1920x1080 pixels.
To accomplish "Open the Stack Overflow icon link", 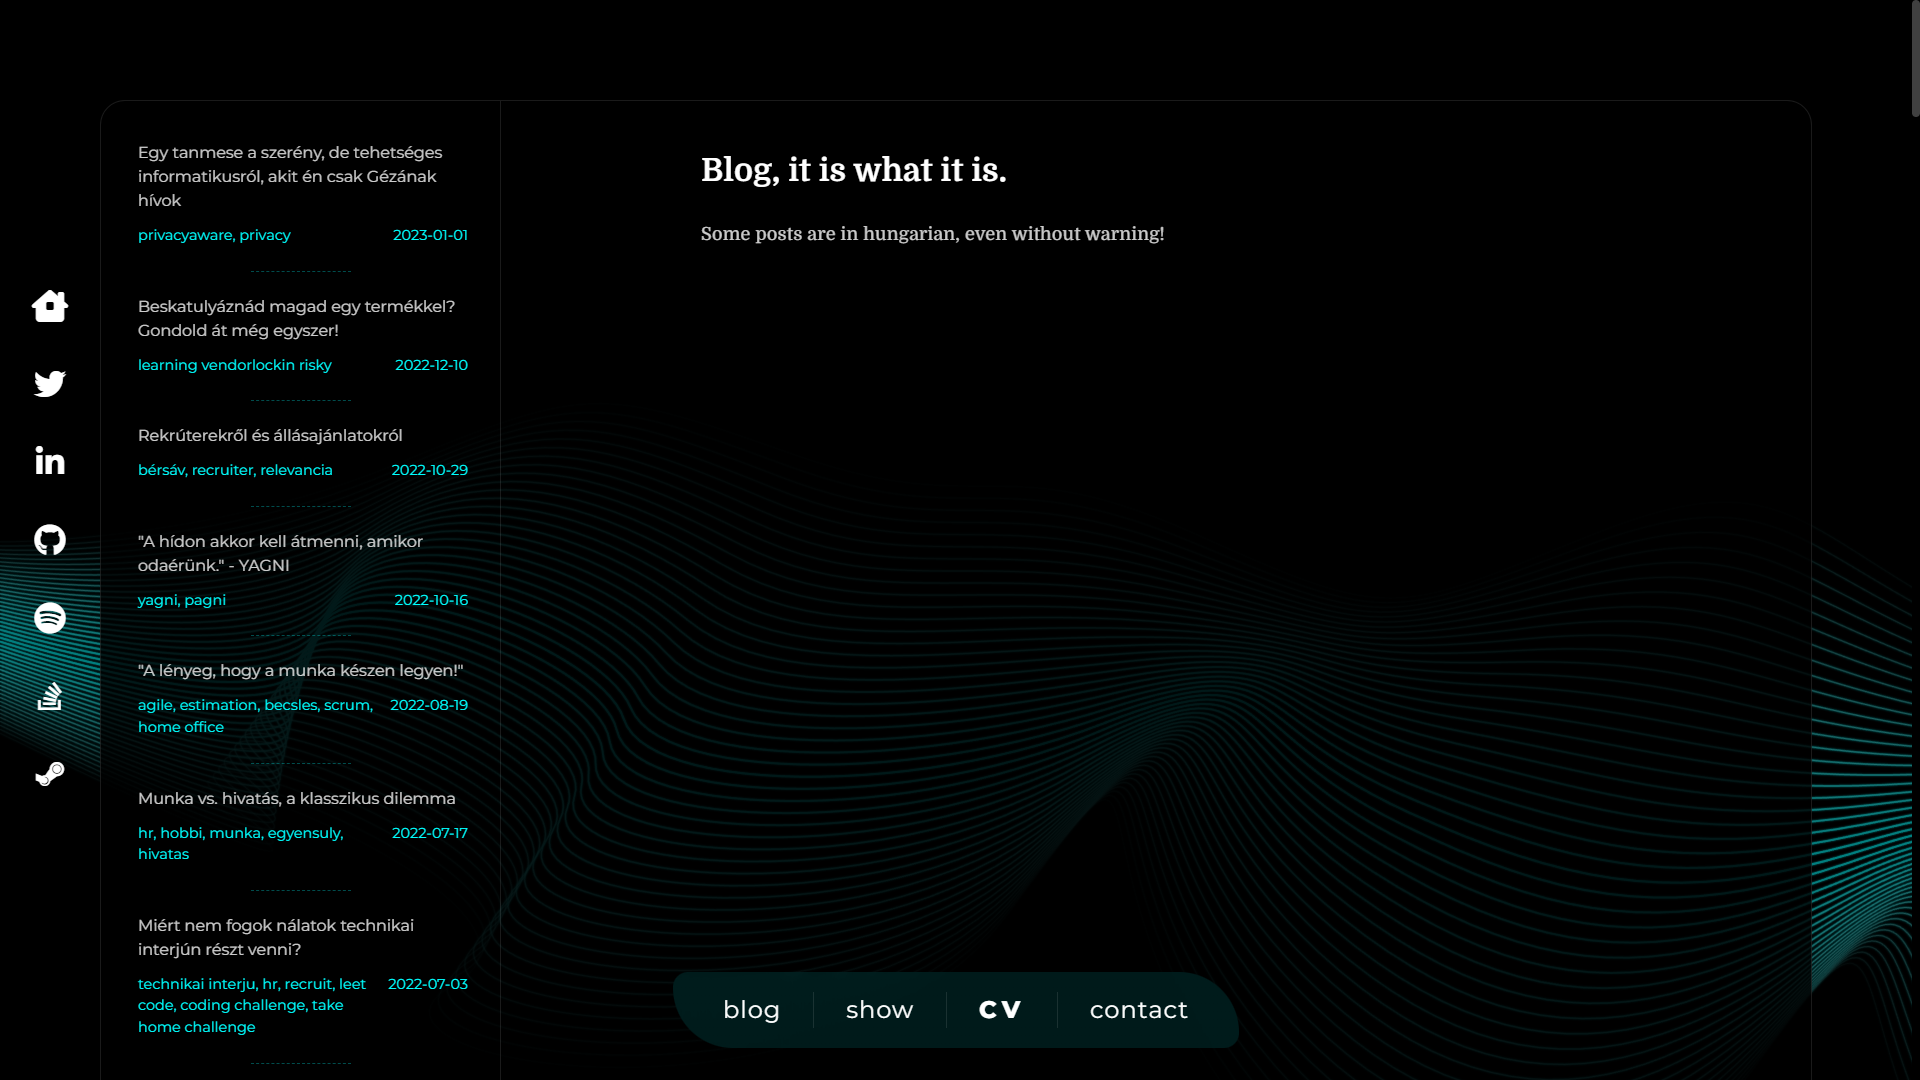I will click(x=49, y=696).
